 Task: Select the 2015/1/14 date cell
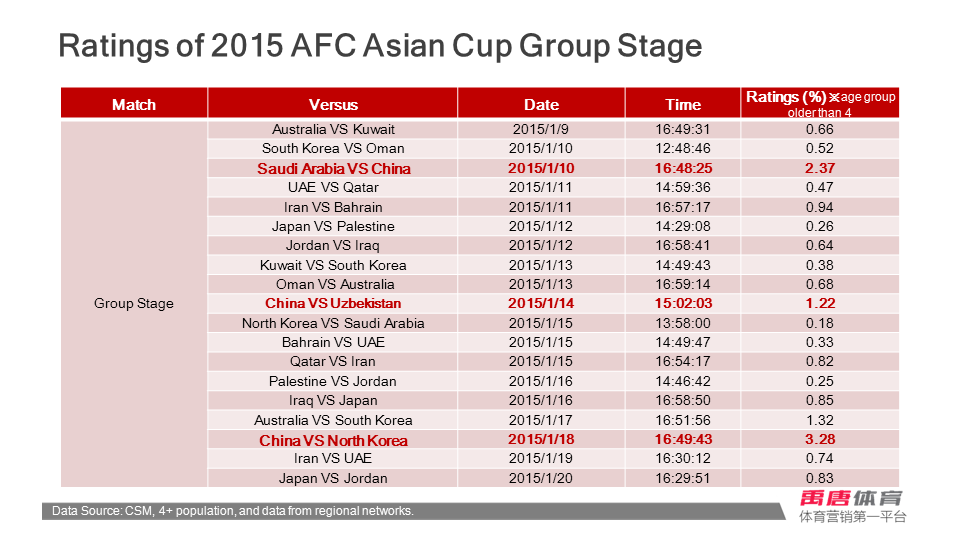tap(541, 303)
